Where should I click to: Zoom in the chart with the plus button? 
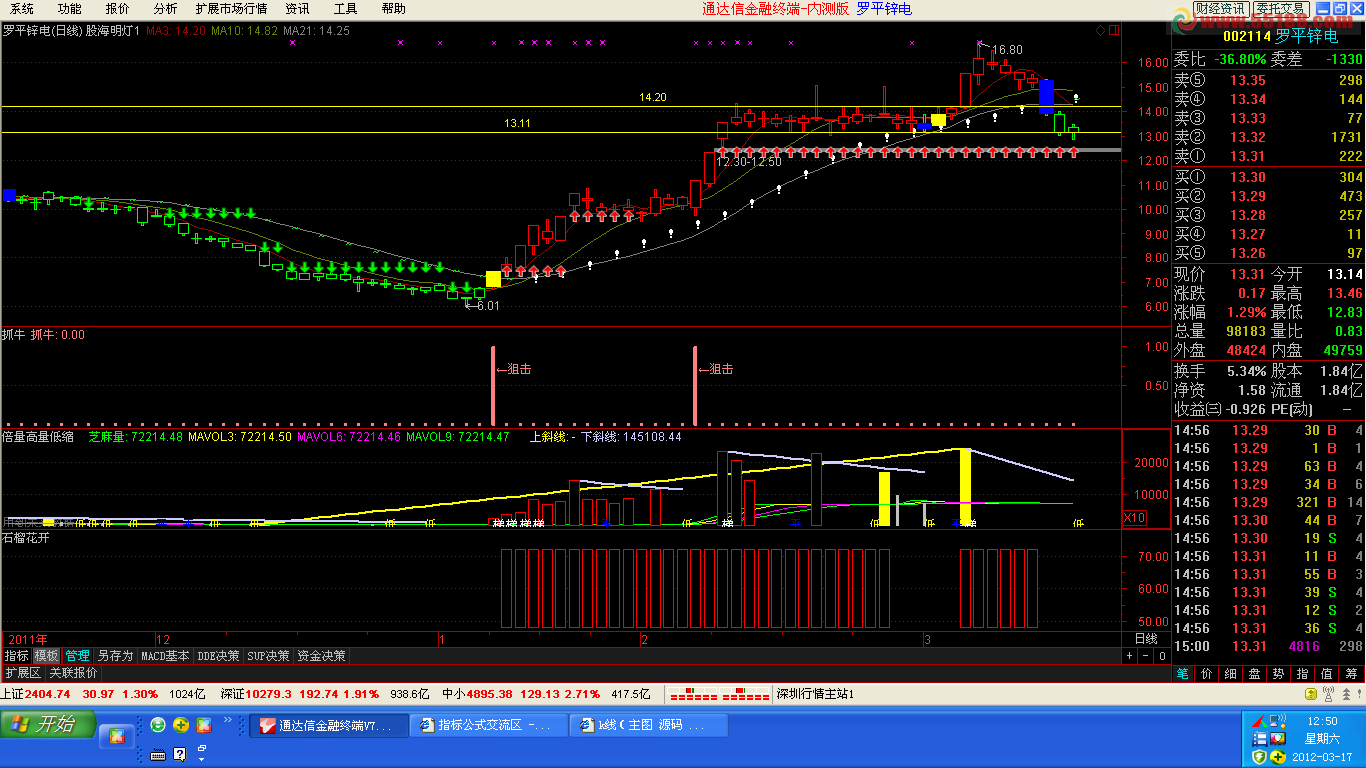pos(1129,656)
